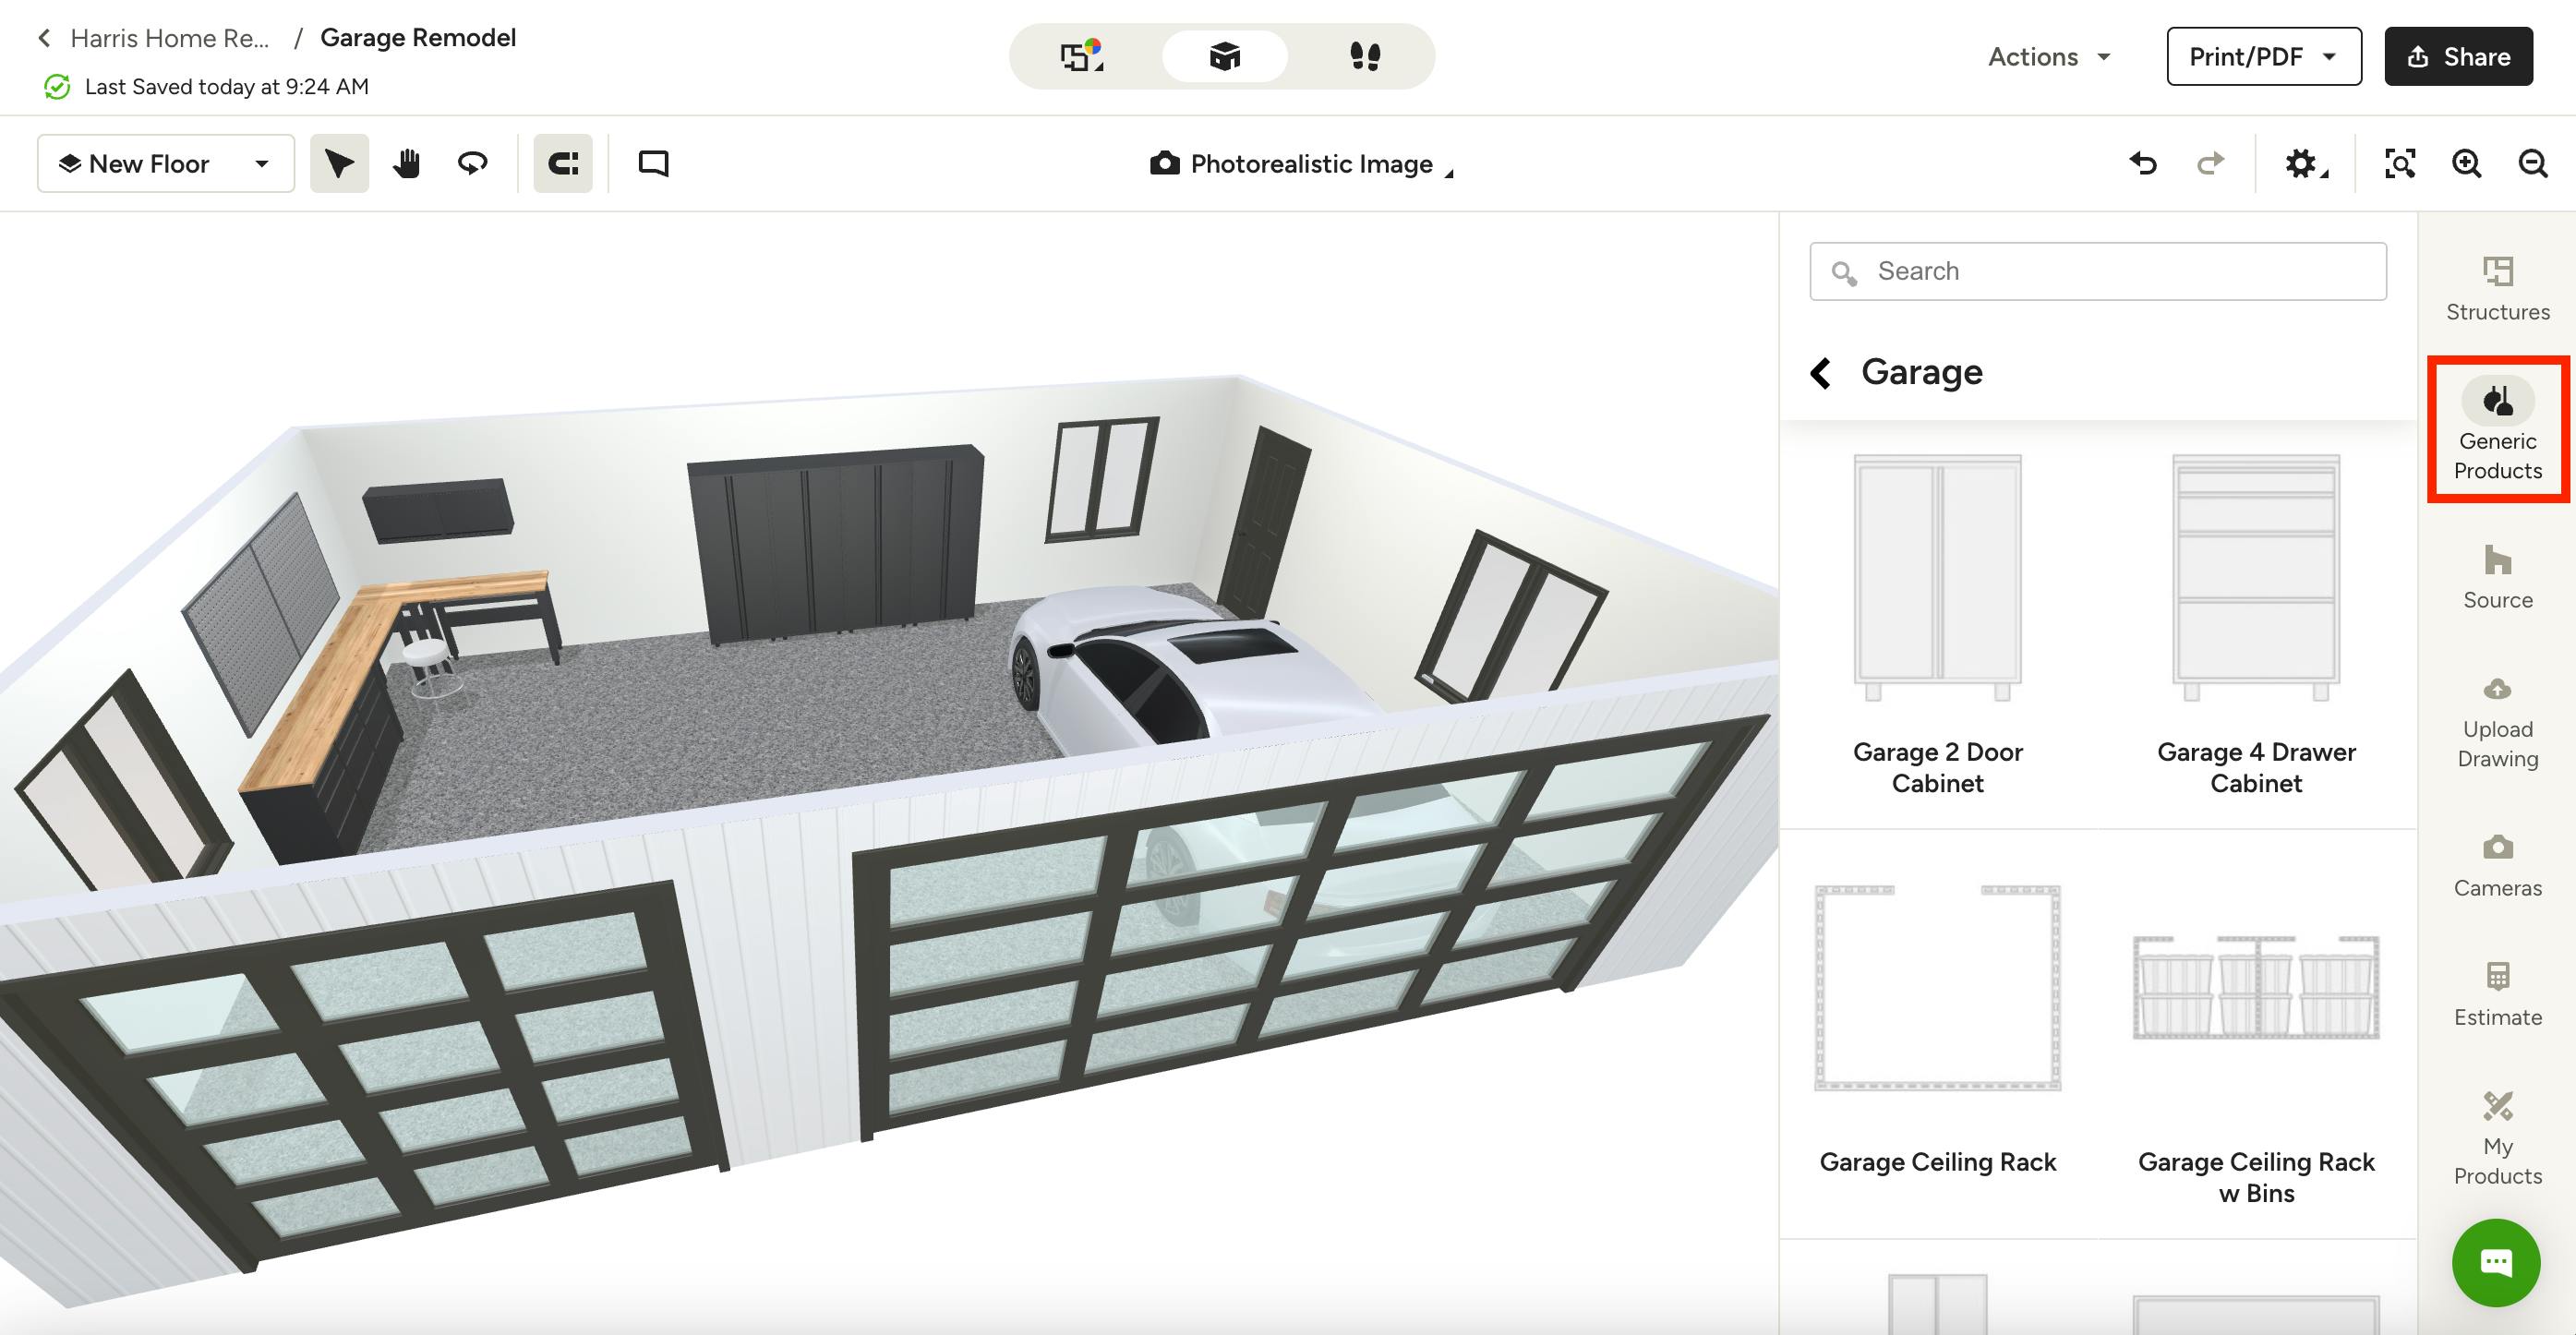
Task: Zoom in on the garage
Action: [2466, 163]
